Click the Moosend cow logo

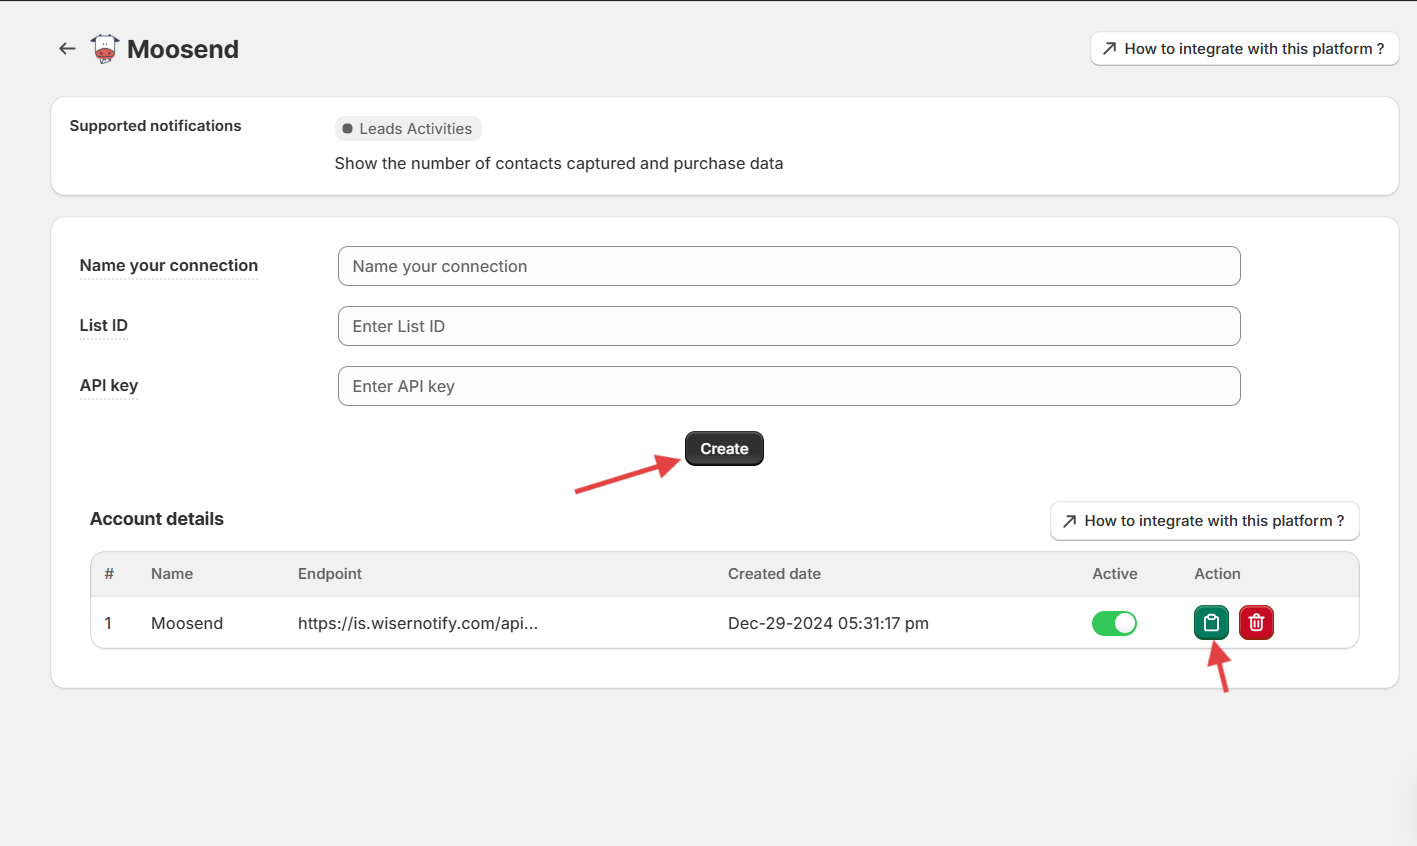click(x=104, y=48)
